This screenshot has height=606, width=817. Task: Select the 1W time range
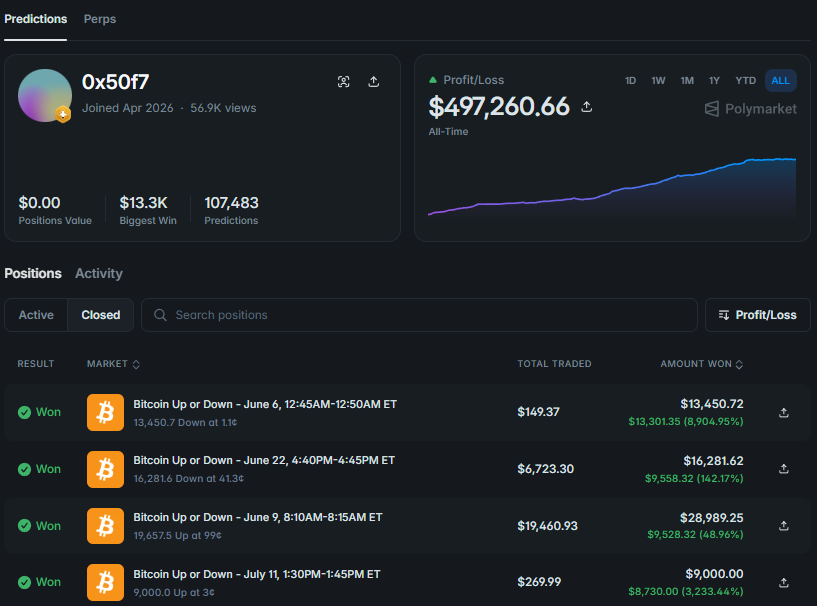coord(658,81)
